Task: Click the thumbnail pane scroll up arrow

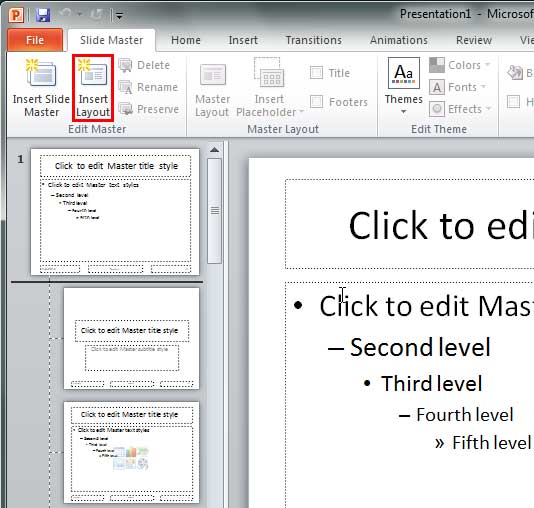Action: click(215, 150)
